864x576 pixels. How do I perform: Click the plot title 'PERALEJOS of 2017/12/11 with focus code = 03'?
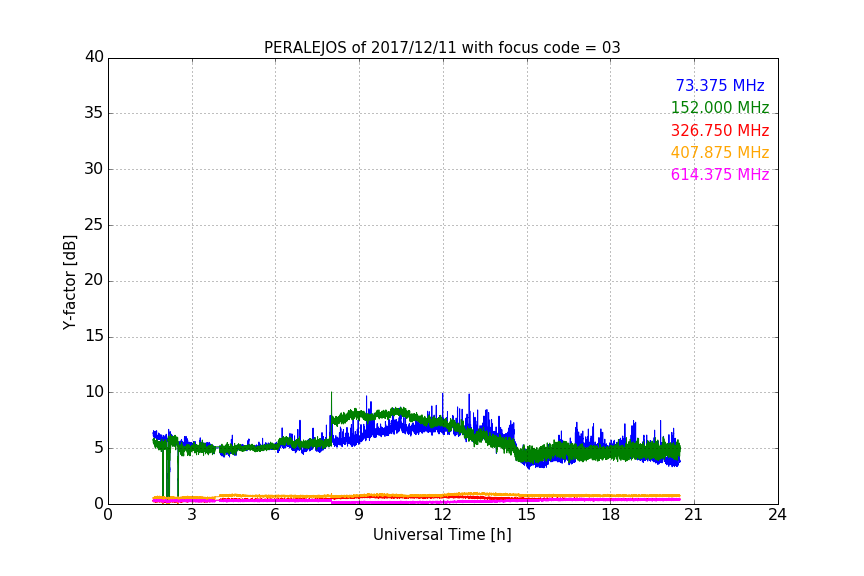pyautogui.click(x=442, y=48)
